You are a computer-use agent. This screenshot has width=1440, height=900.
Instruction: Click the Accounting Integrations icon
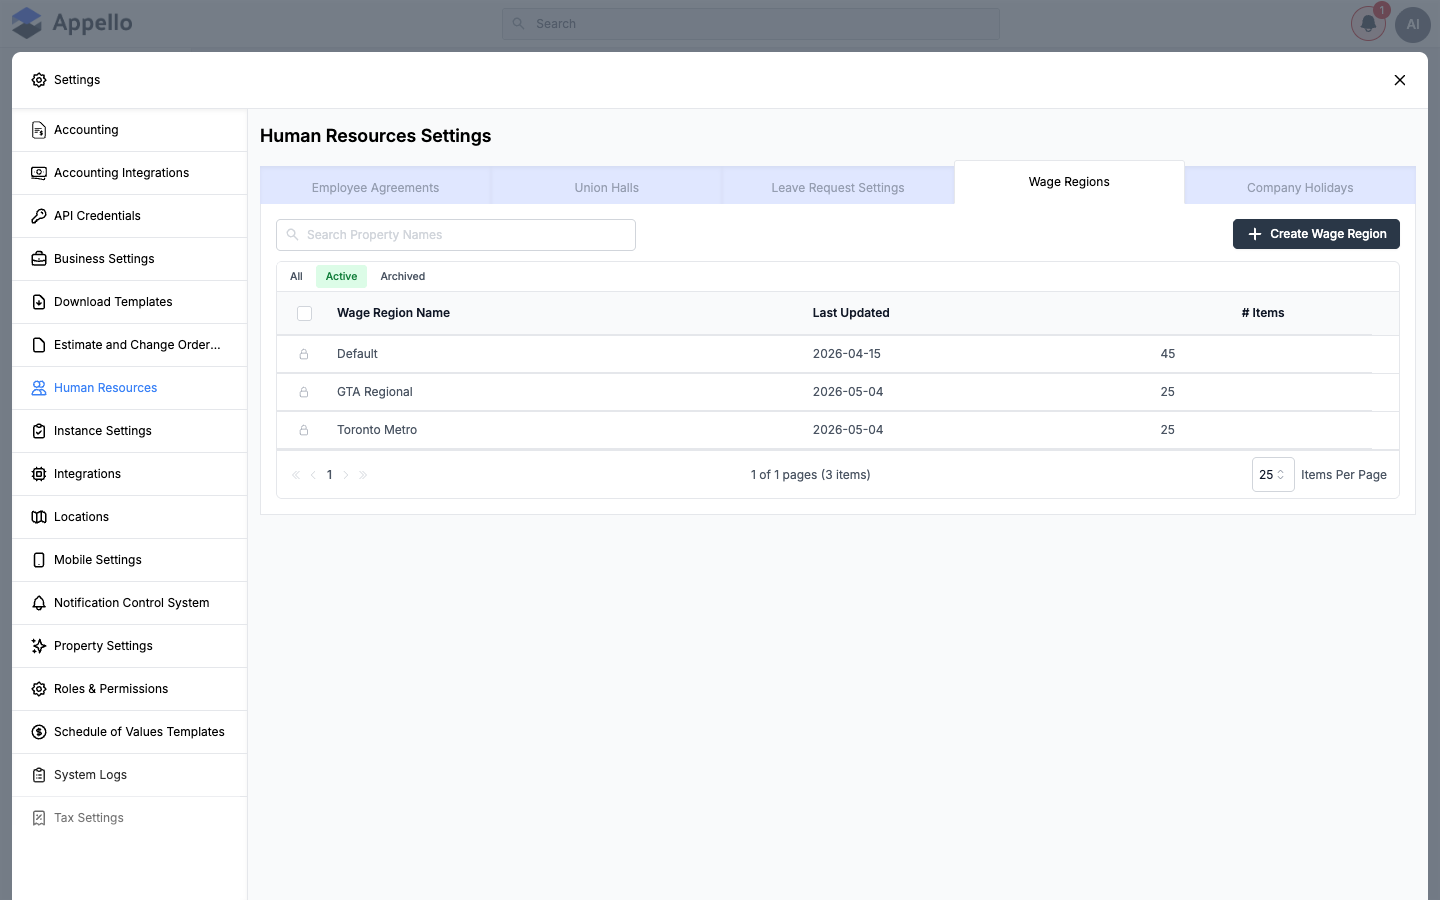[x=39, y=173]
